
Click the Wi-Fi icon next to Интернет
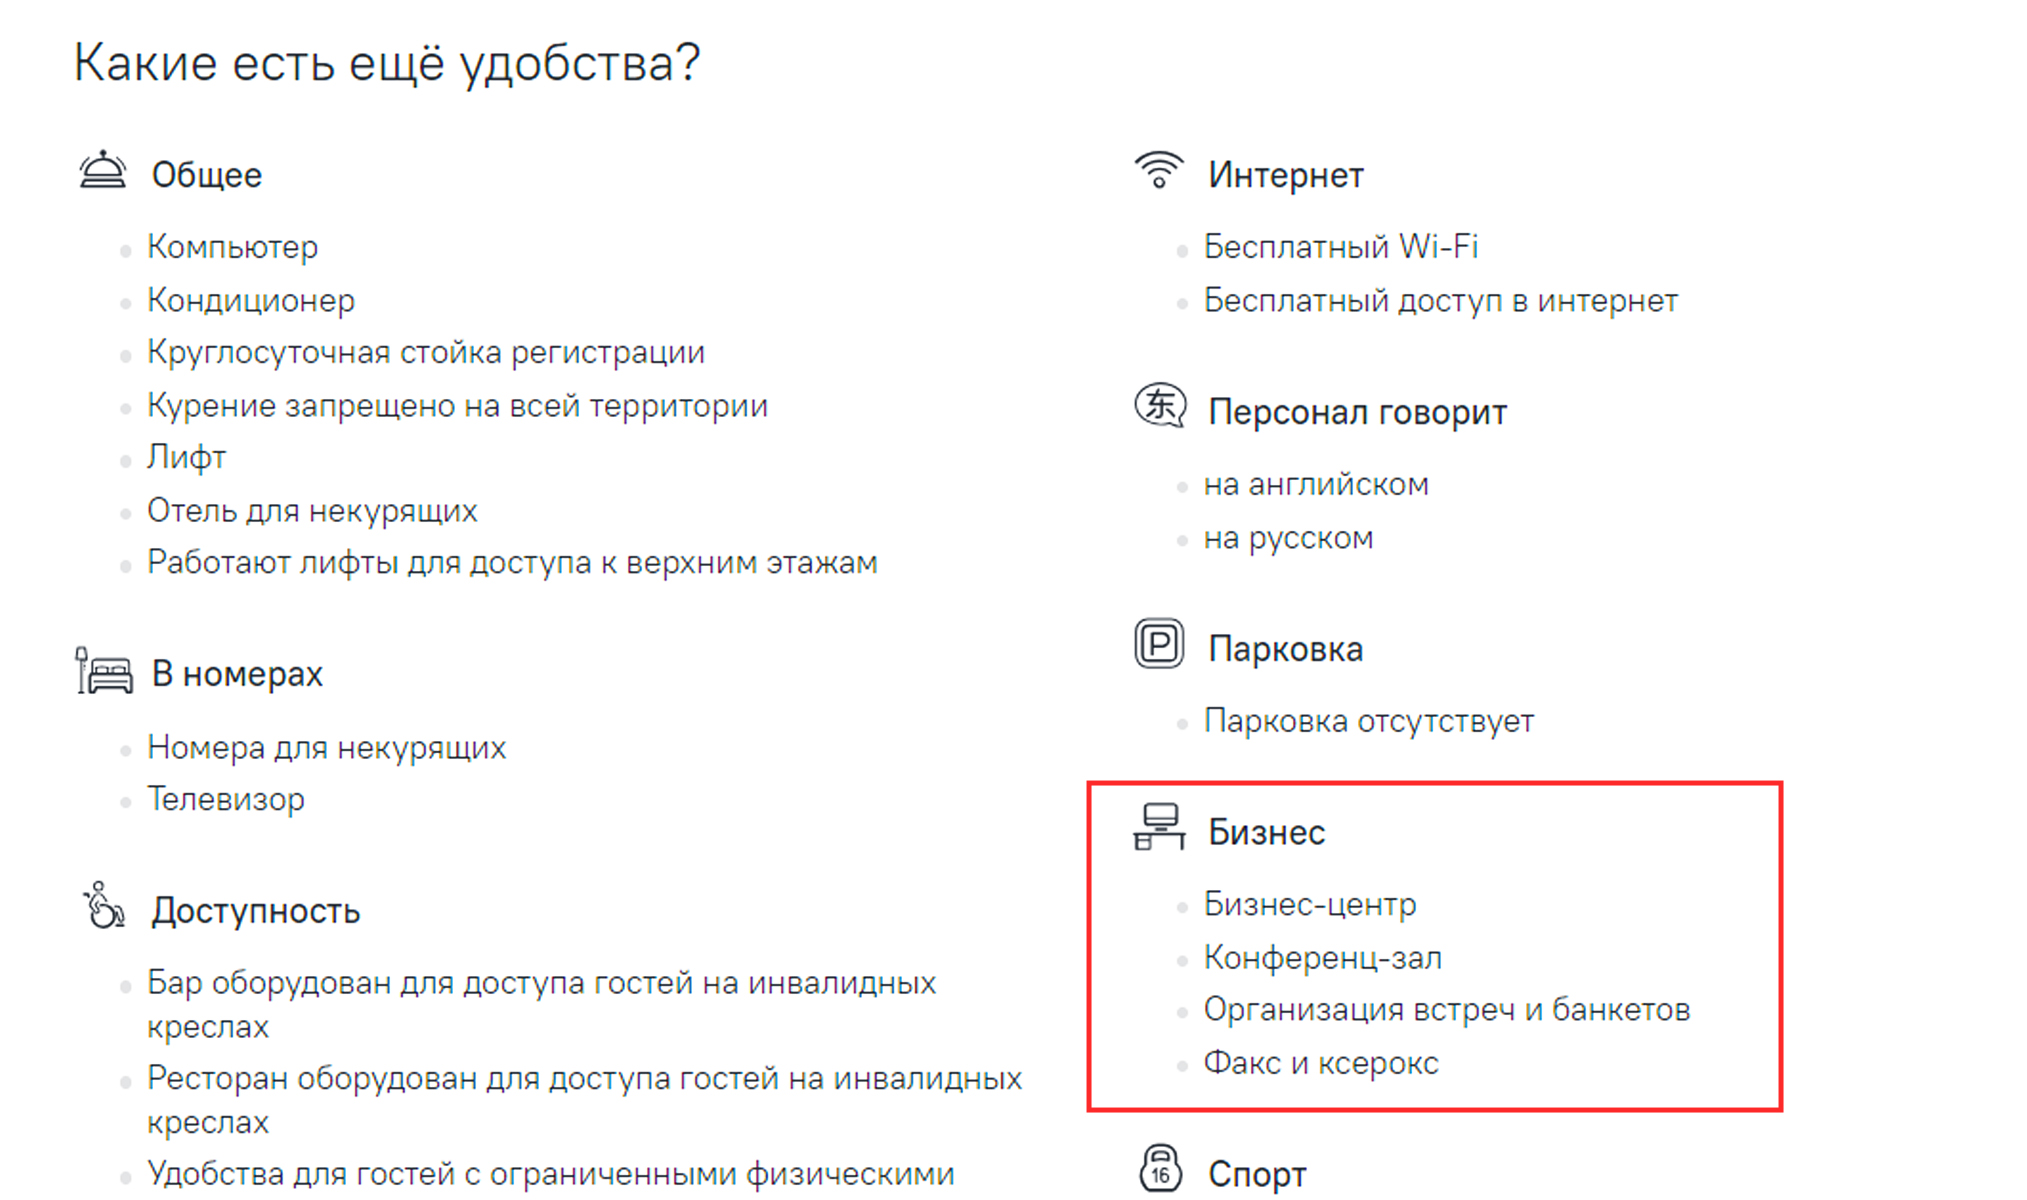(x=1158, y=171)
